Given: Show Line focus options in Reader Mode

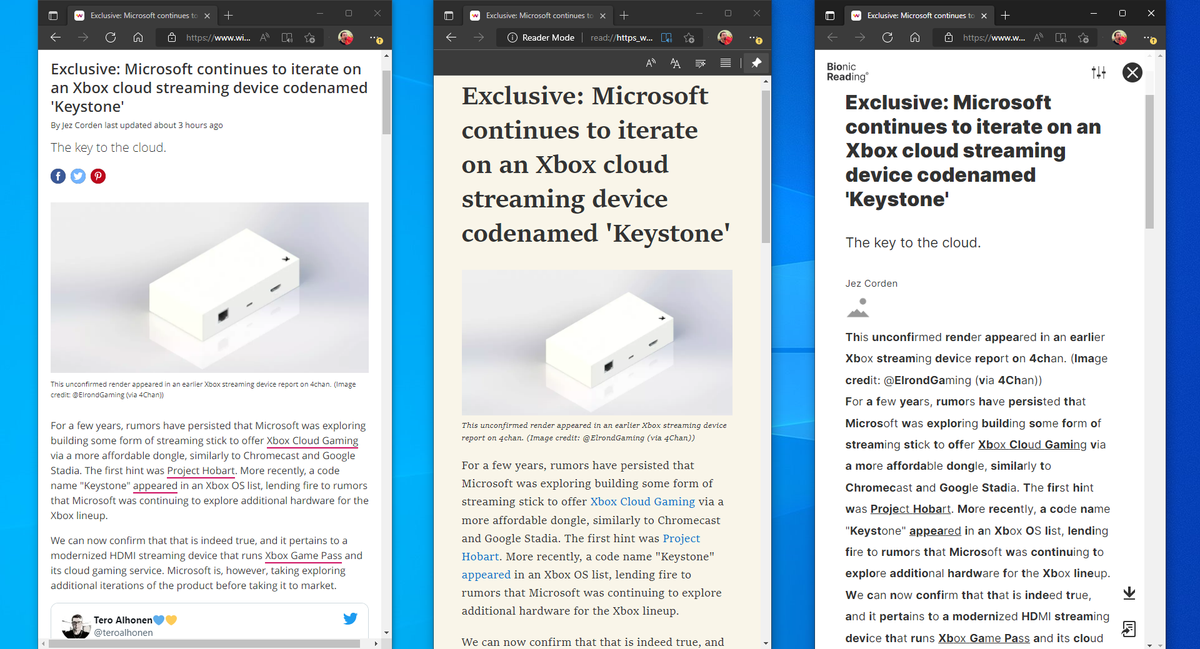Looking at the screenshot, I should [724, 62].
